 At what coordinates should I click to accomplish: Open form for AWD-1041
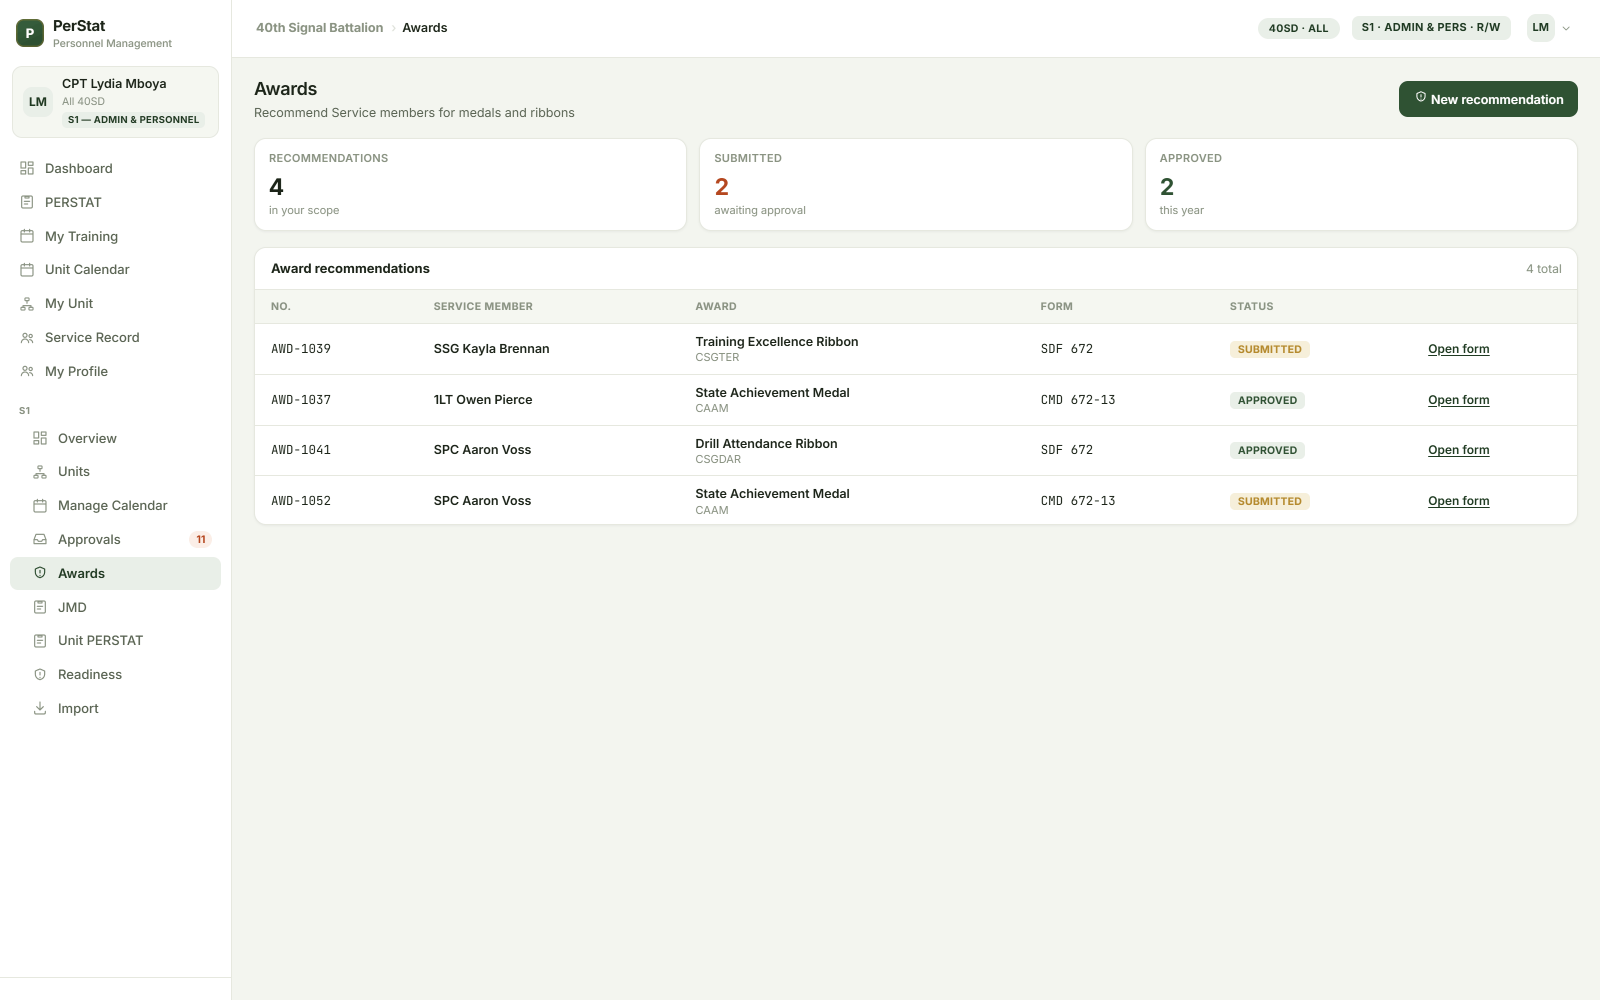1458,450
